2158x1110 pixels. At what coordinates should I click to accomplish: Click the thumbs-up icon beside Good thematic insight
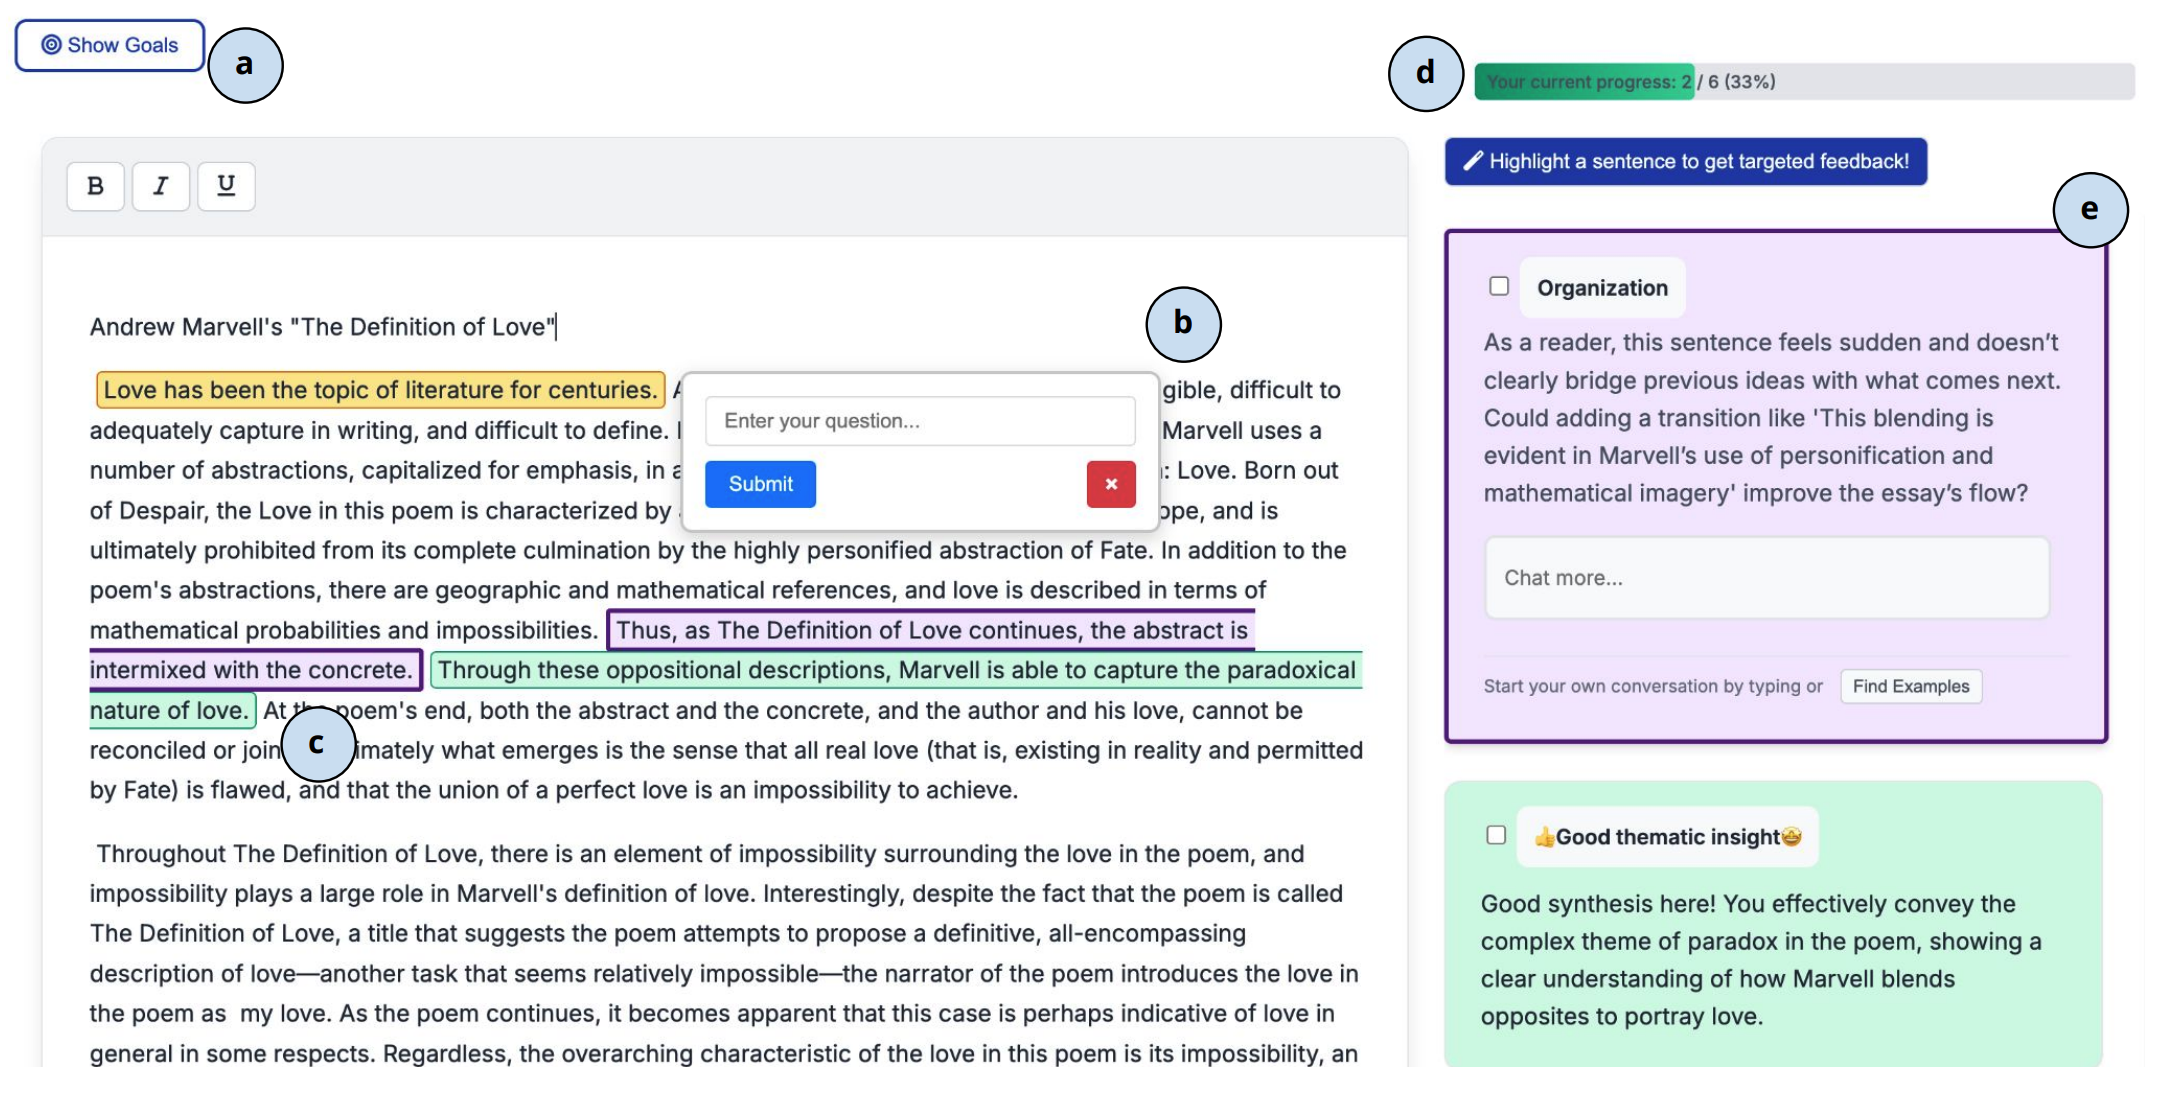[x=1546, y=836]
